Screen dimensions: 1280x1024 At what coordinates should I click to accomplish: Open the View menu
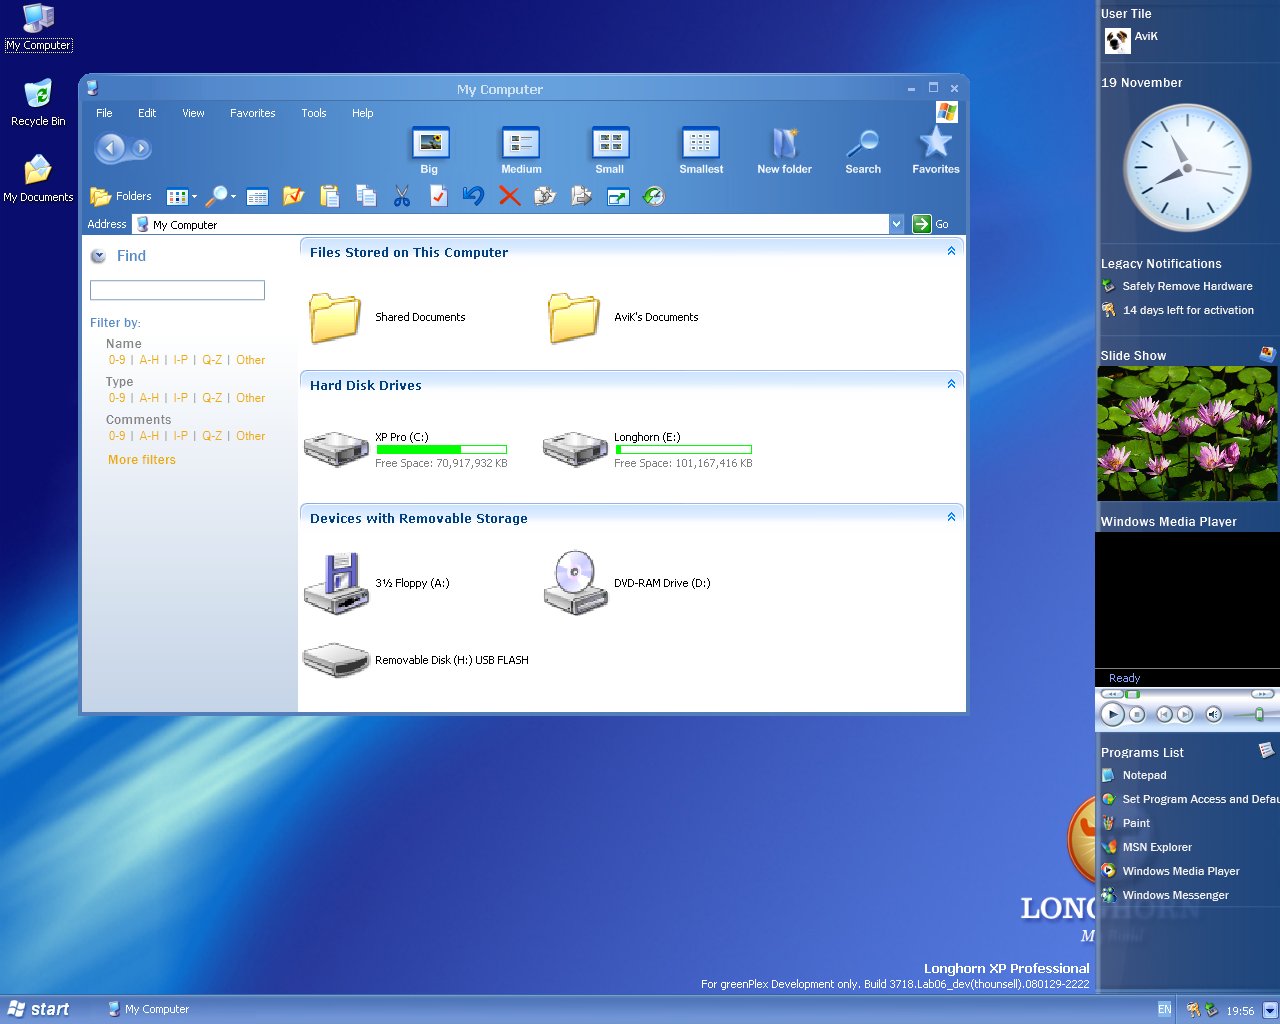pos(193,113)
